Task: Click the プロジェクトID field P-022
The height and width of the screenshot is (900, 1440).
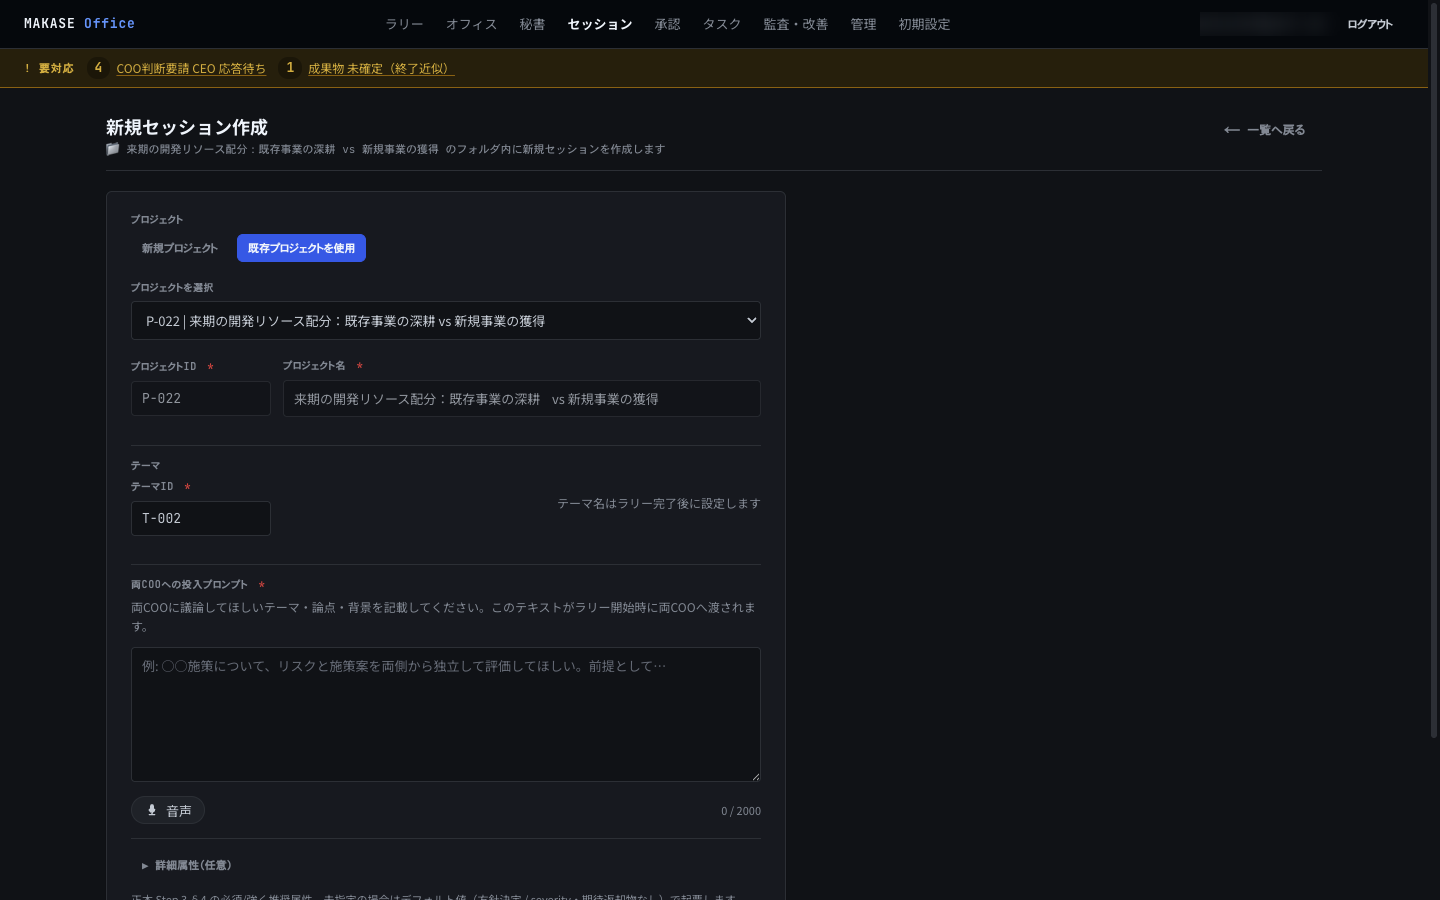Action: pos(201,398)
